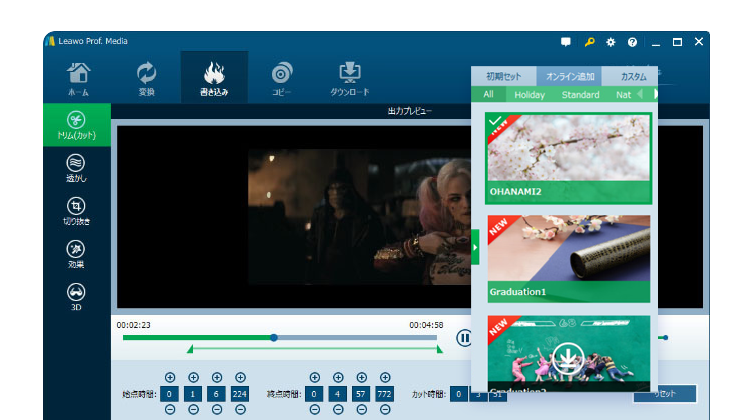Decrease end time hours value
Screen dimensions: 744x420
[315, 410]
